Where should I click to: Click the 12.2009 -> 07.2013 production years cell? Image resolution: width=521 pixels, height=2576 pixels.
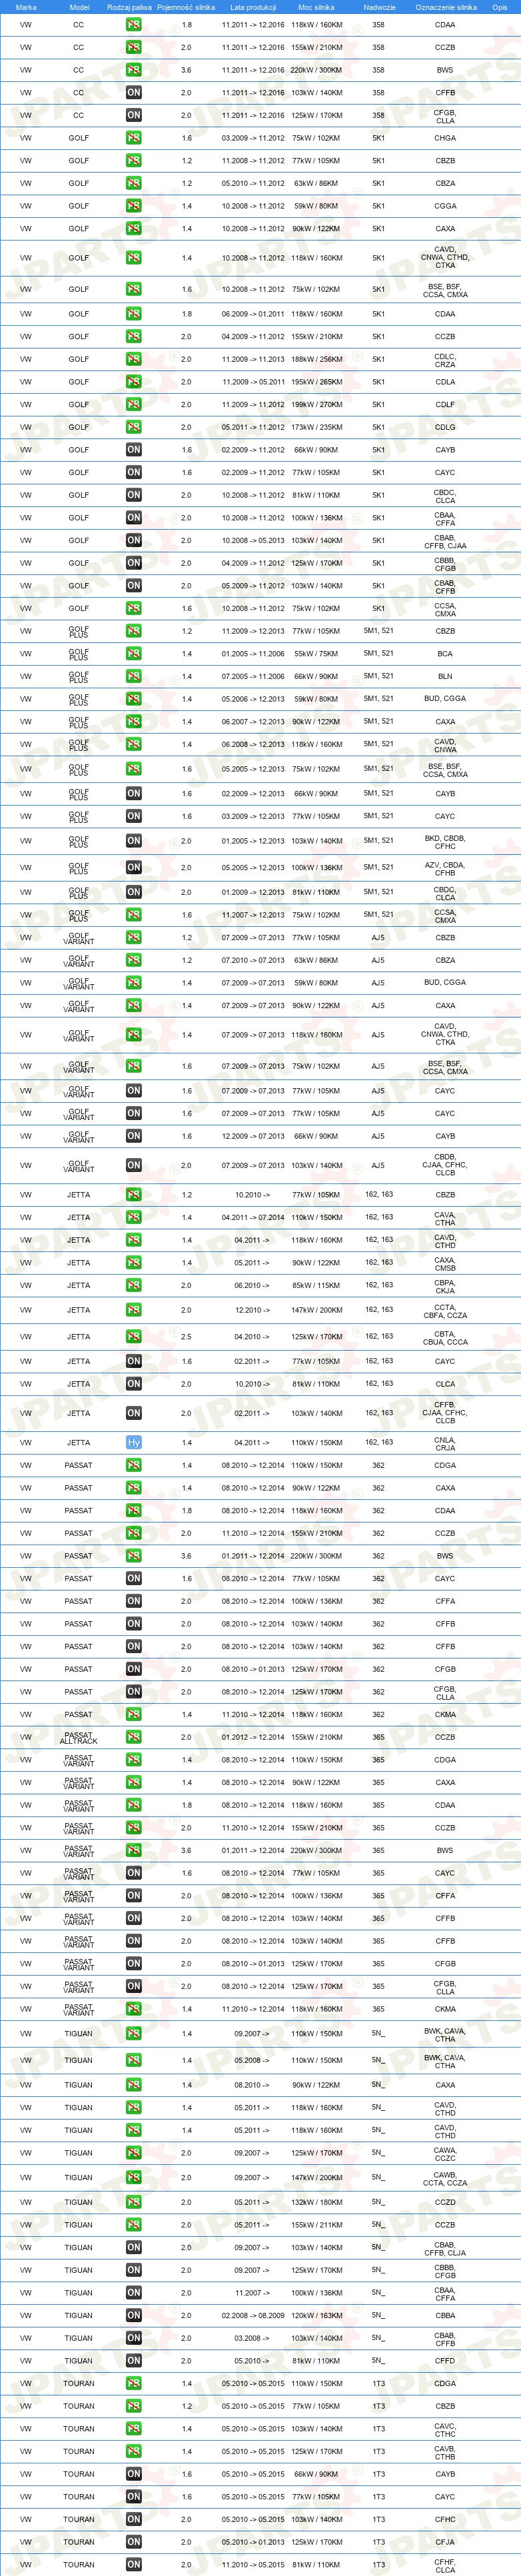253,1136
